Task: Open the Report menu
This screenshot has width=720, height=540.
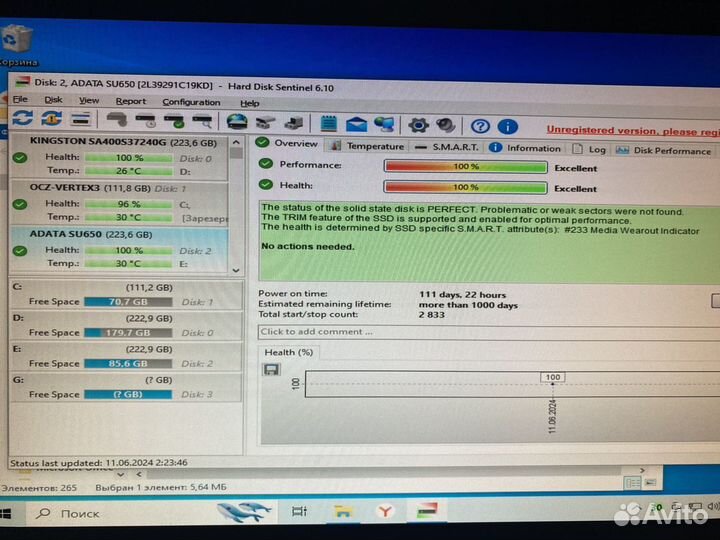Action: click(131, 101)
